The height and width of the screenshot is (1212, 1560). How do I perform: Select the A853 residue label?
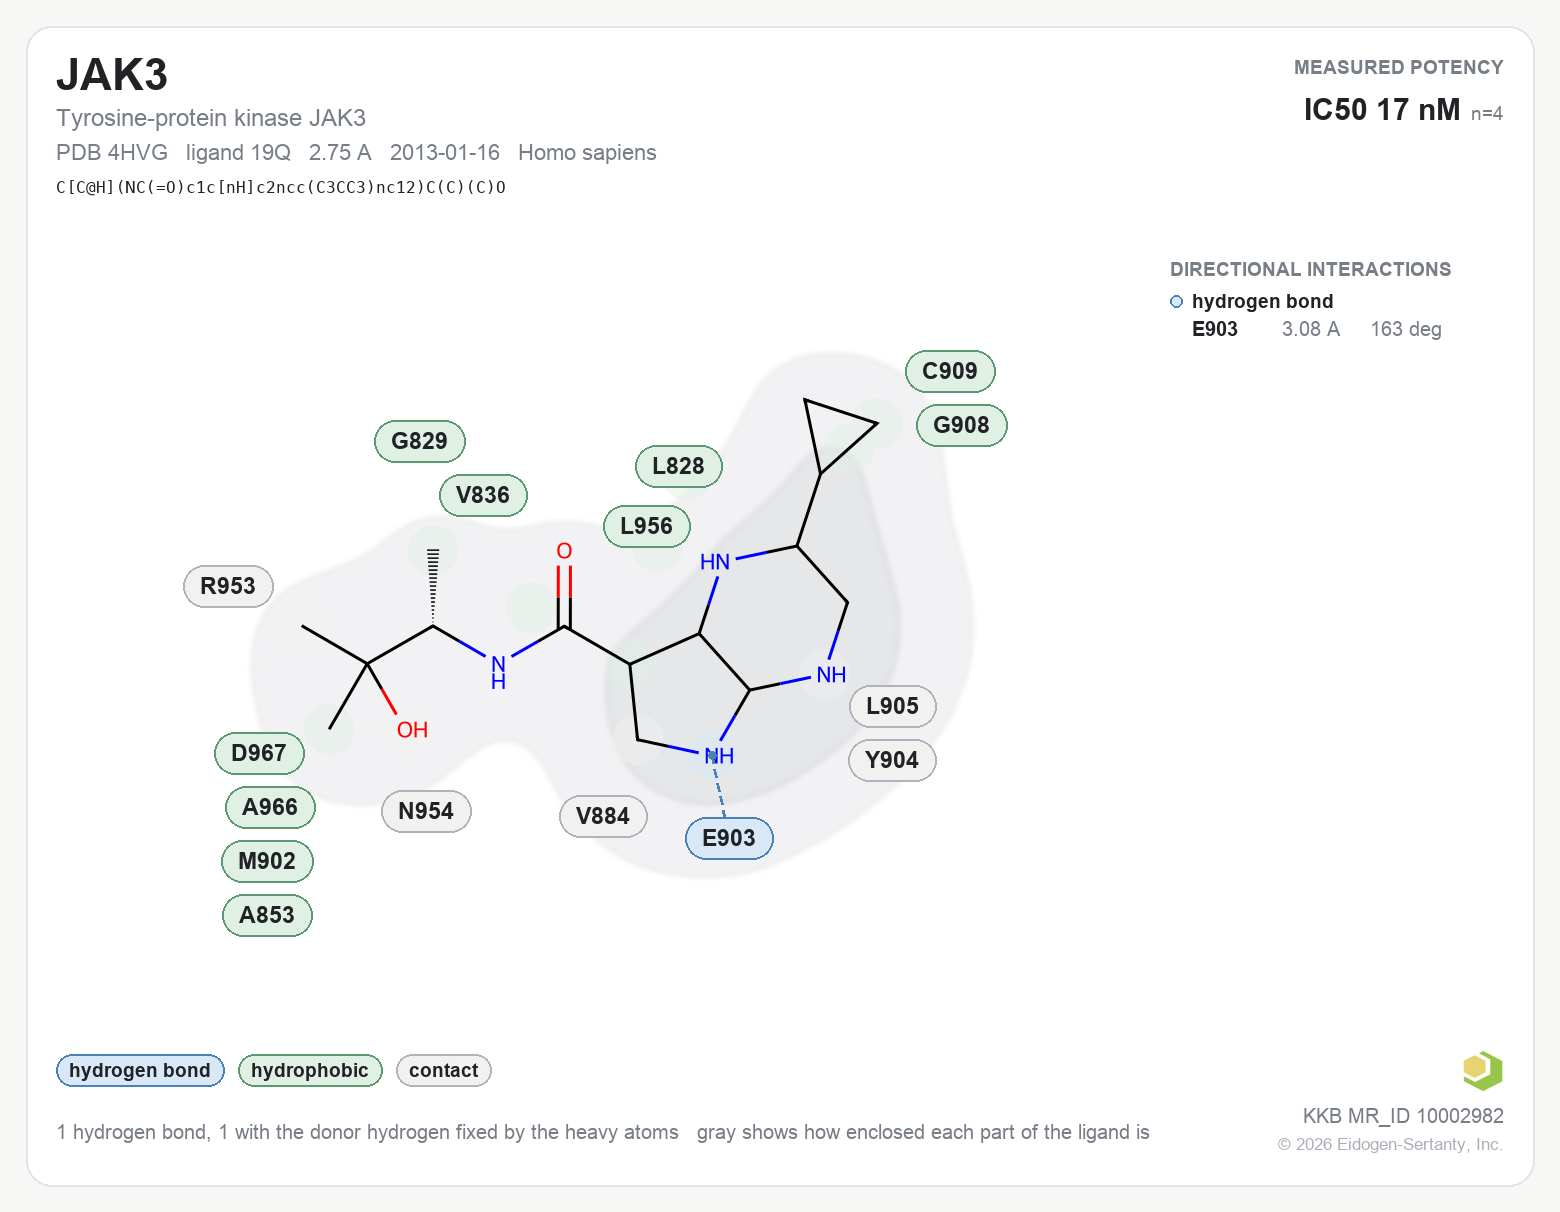point(267,915)
